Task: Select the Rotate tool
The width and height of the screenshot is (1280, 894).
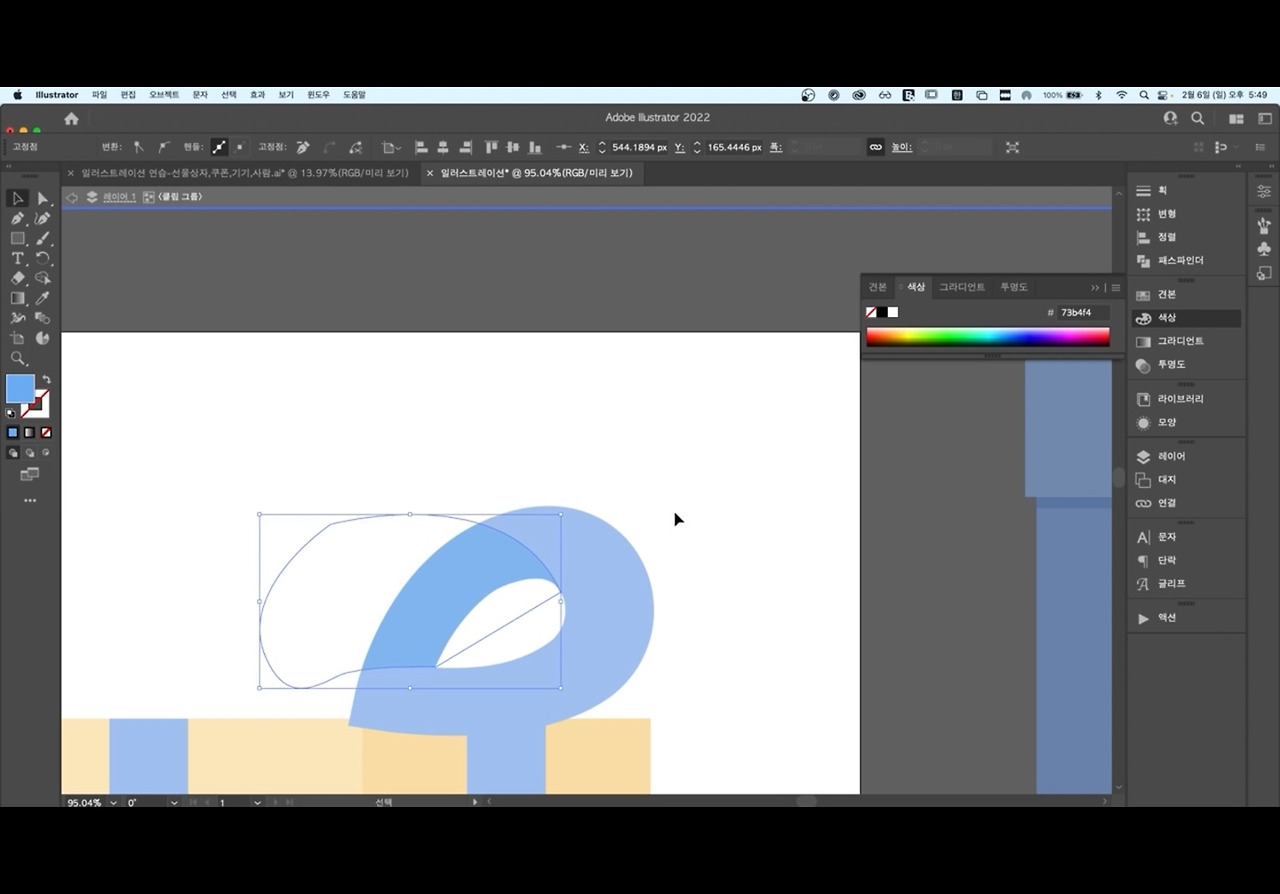Action: (x=43, y=259)
